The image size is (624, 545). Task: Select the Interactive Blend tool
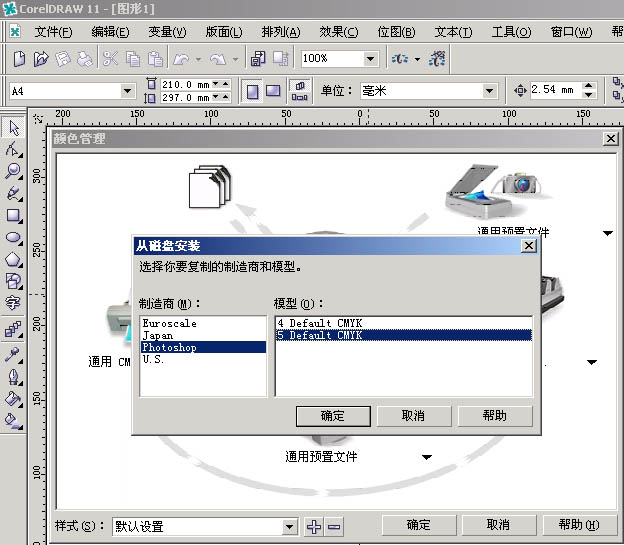[x=13, y=330]
